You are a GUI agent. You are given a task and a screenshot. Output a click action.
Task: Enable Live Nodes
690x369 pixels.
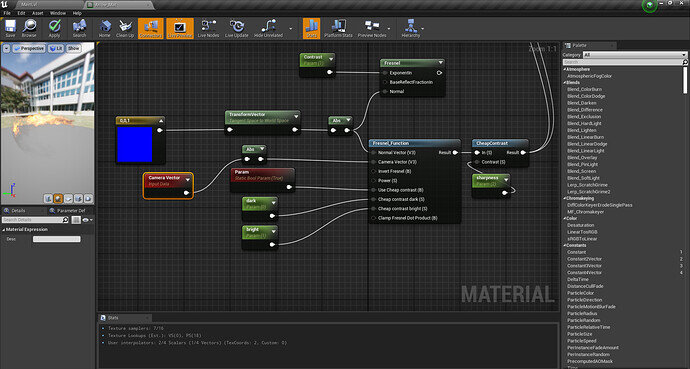208,29
